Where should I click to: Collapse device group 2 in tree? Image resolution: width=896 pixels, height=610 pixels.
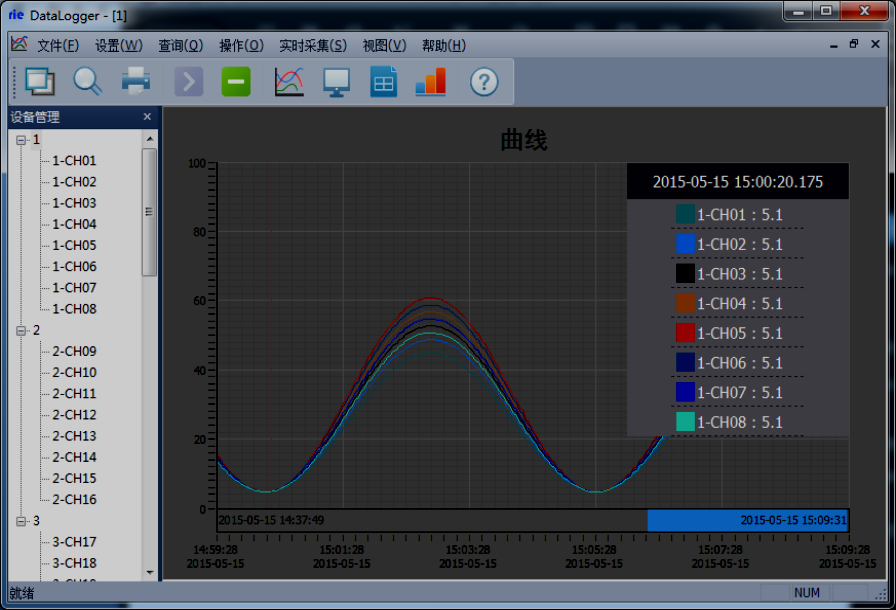[x=21, y=330]
